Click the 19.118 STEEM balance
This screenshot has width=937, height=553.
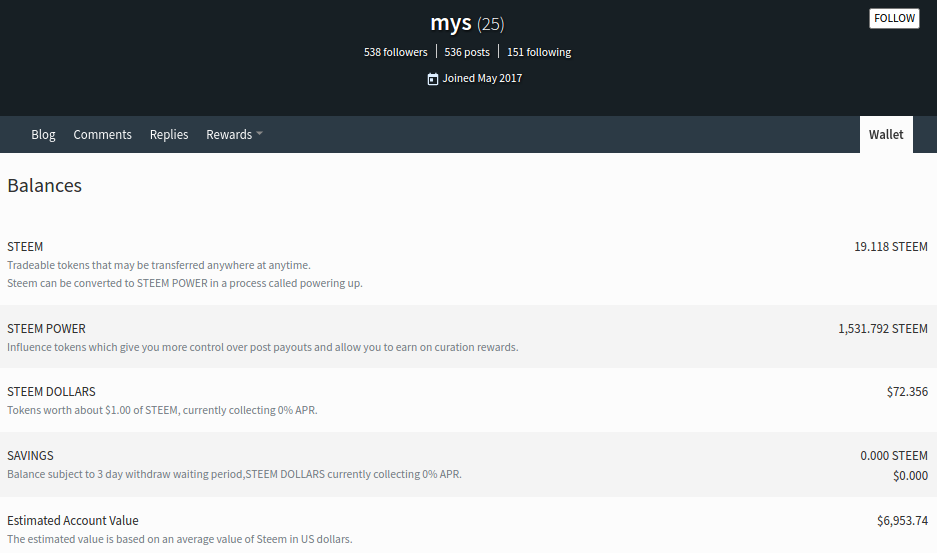click(x=890, y=246)
